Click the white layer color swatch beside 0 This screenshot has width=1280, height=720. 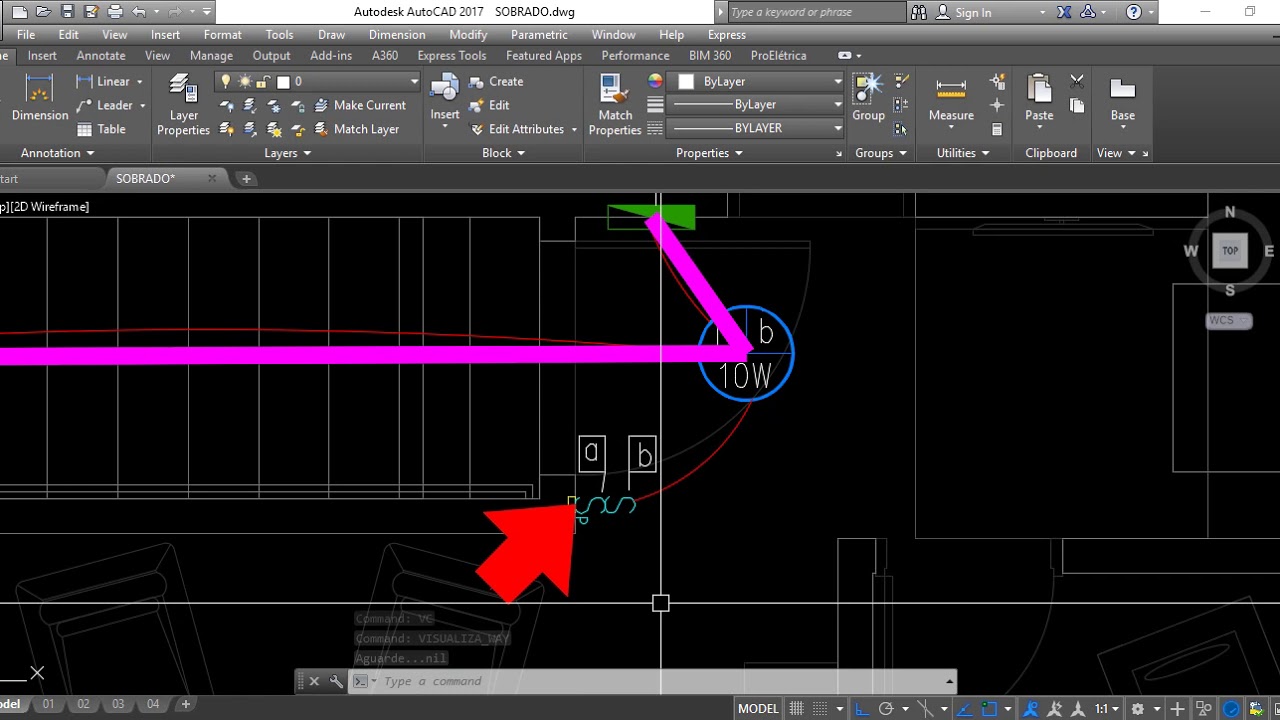point(283,82)
